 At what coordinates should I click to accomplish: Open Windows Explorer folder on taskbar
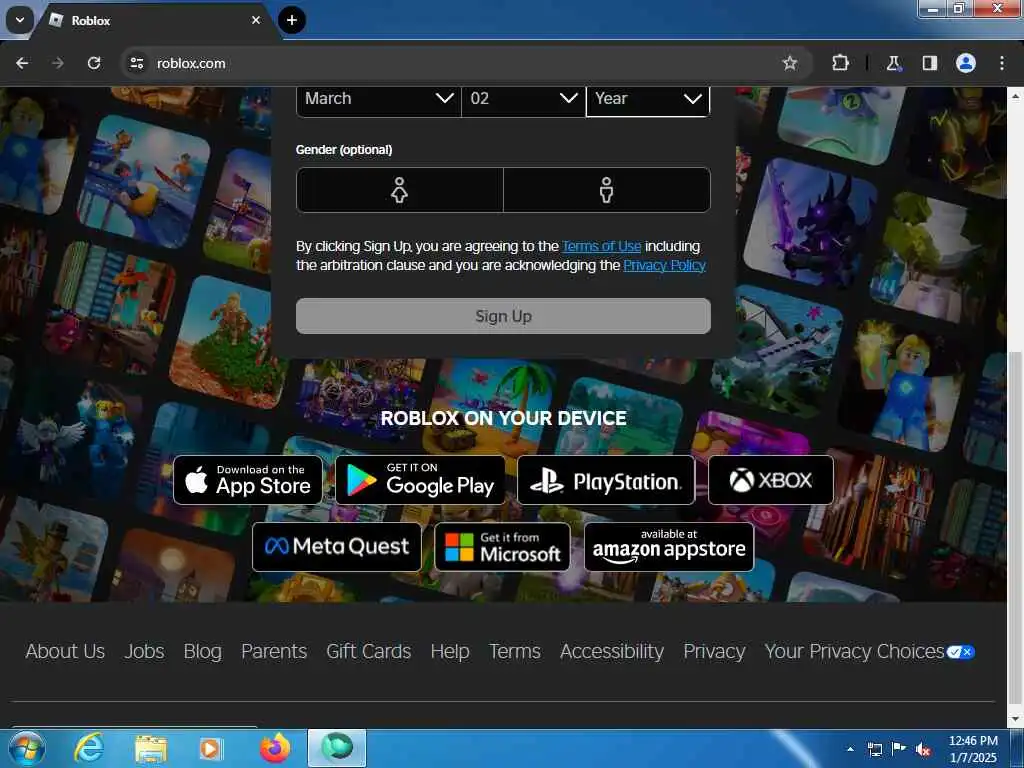coord(151,749)
